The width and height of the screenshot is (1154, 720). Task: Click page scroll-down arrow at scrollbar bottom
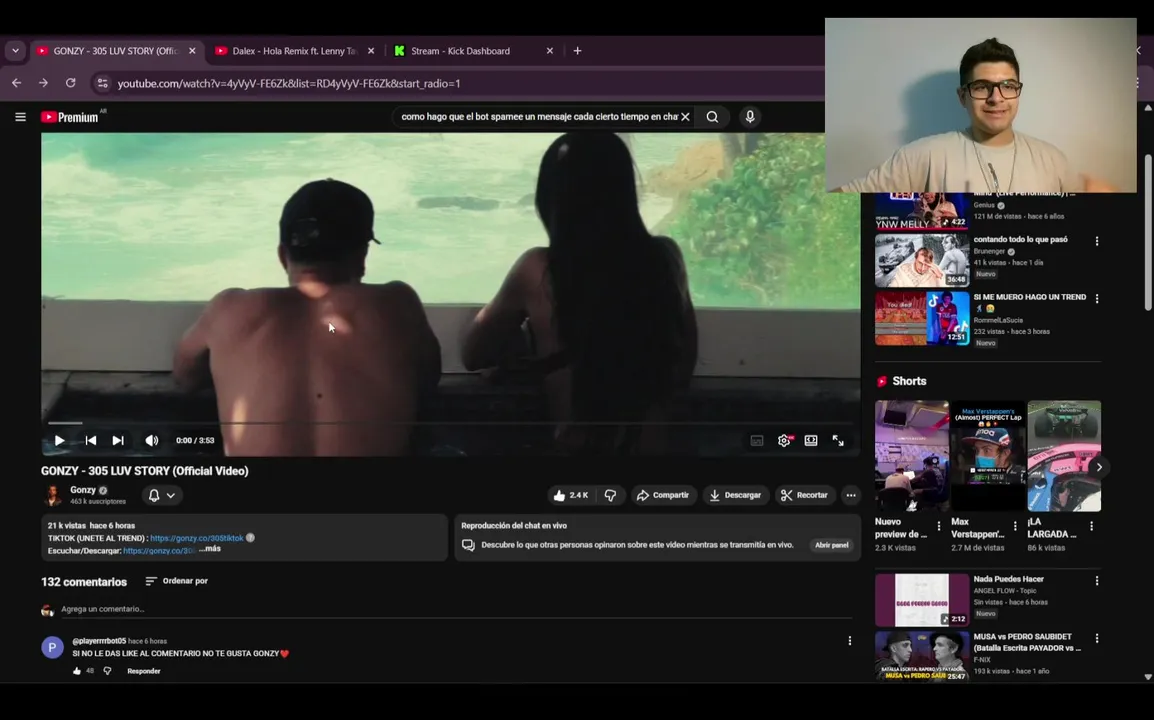point(1147,677)
